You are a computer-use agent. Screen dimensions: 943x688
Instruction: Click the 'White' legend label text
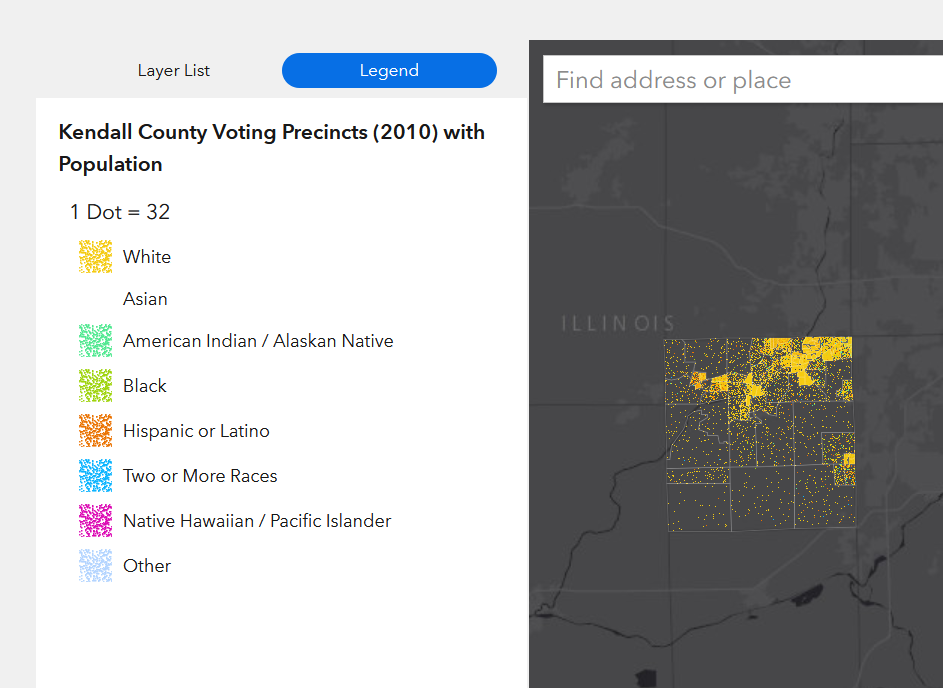pyautogui.click(x=147, y=257)
